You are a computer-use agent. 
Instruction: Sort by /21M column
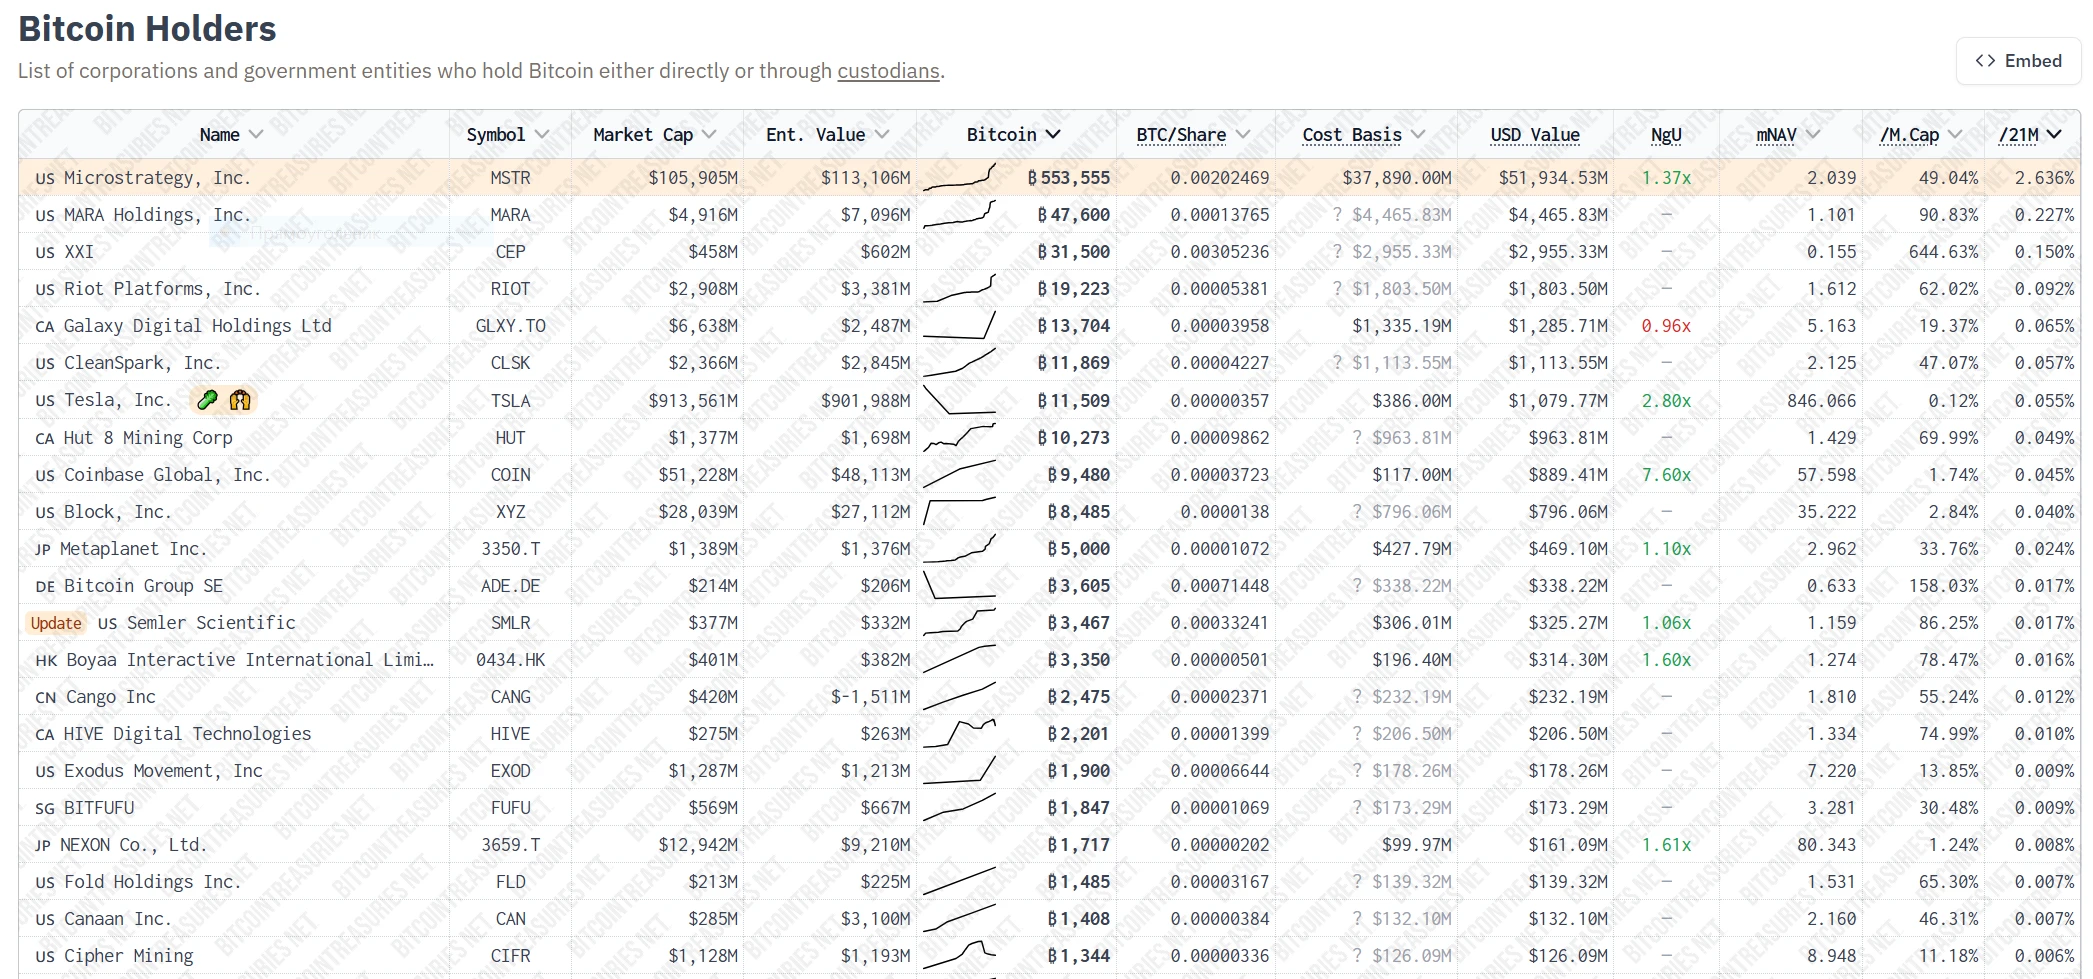(x=2030, y=135)
